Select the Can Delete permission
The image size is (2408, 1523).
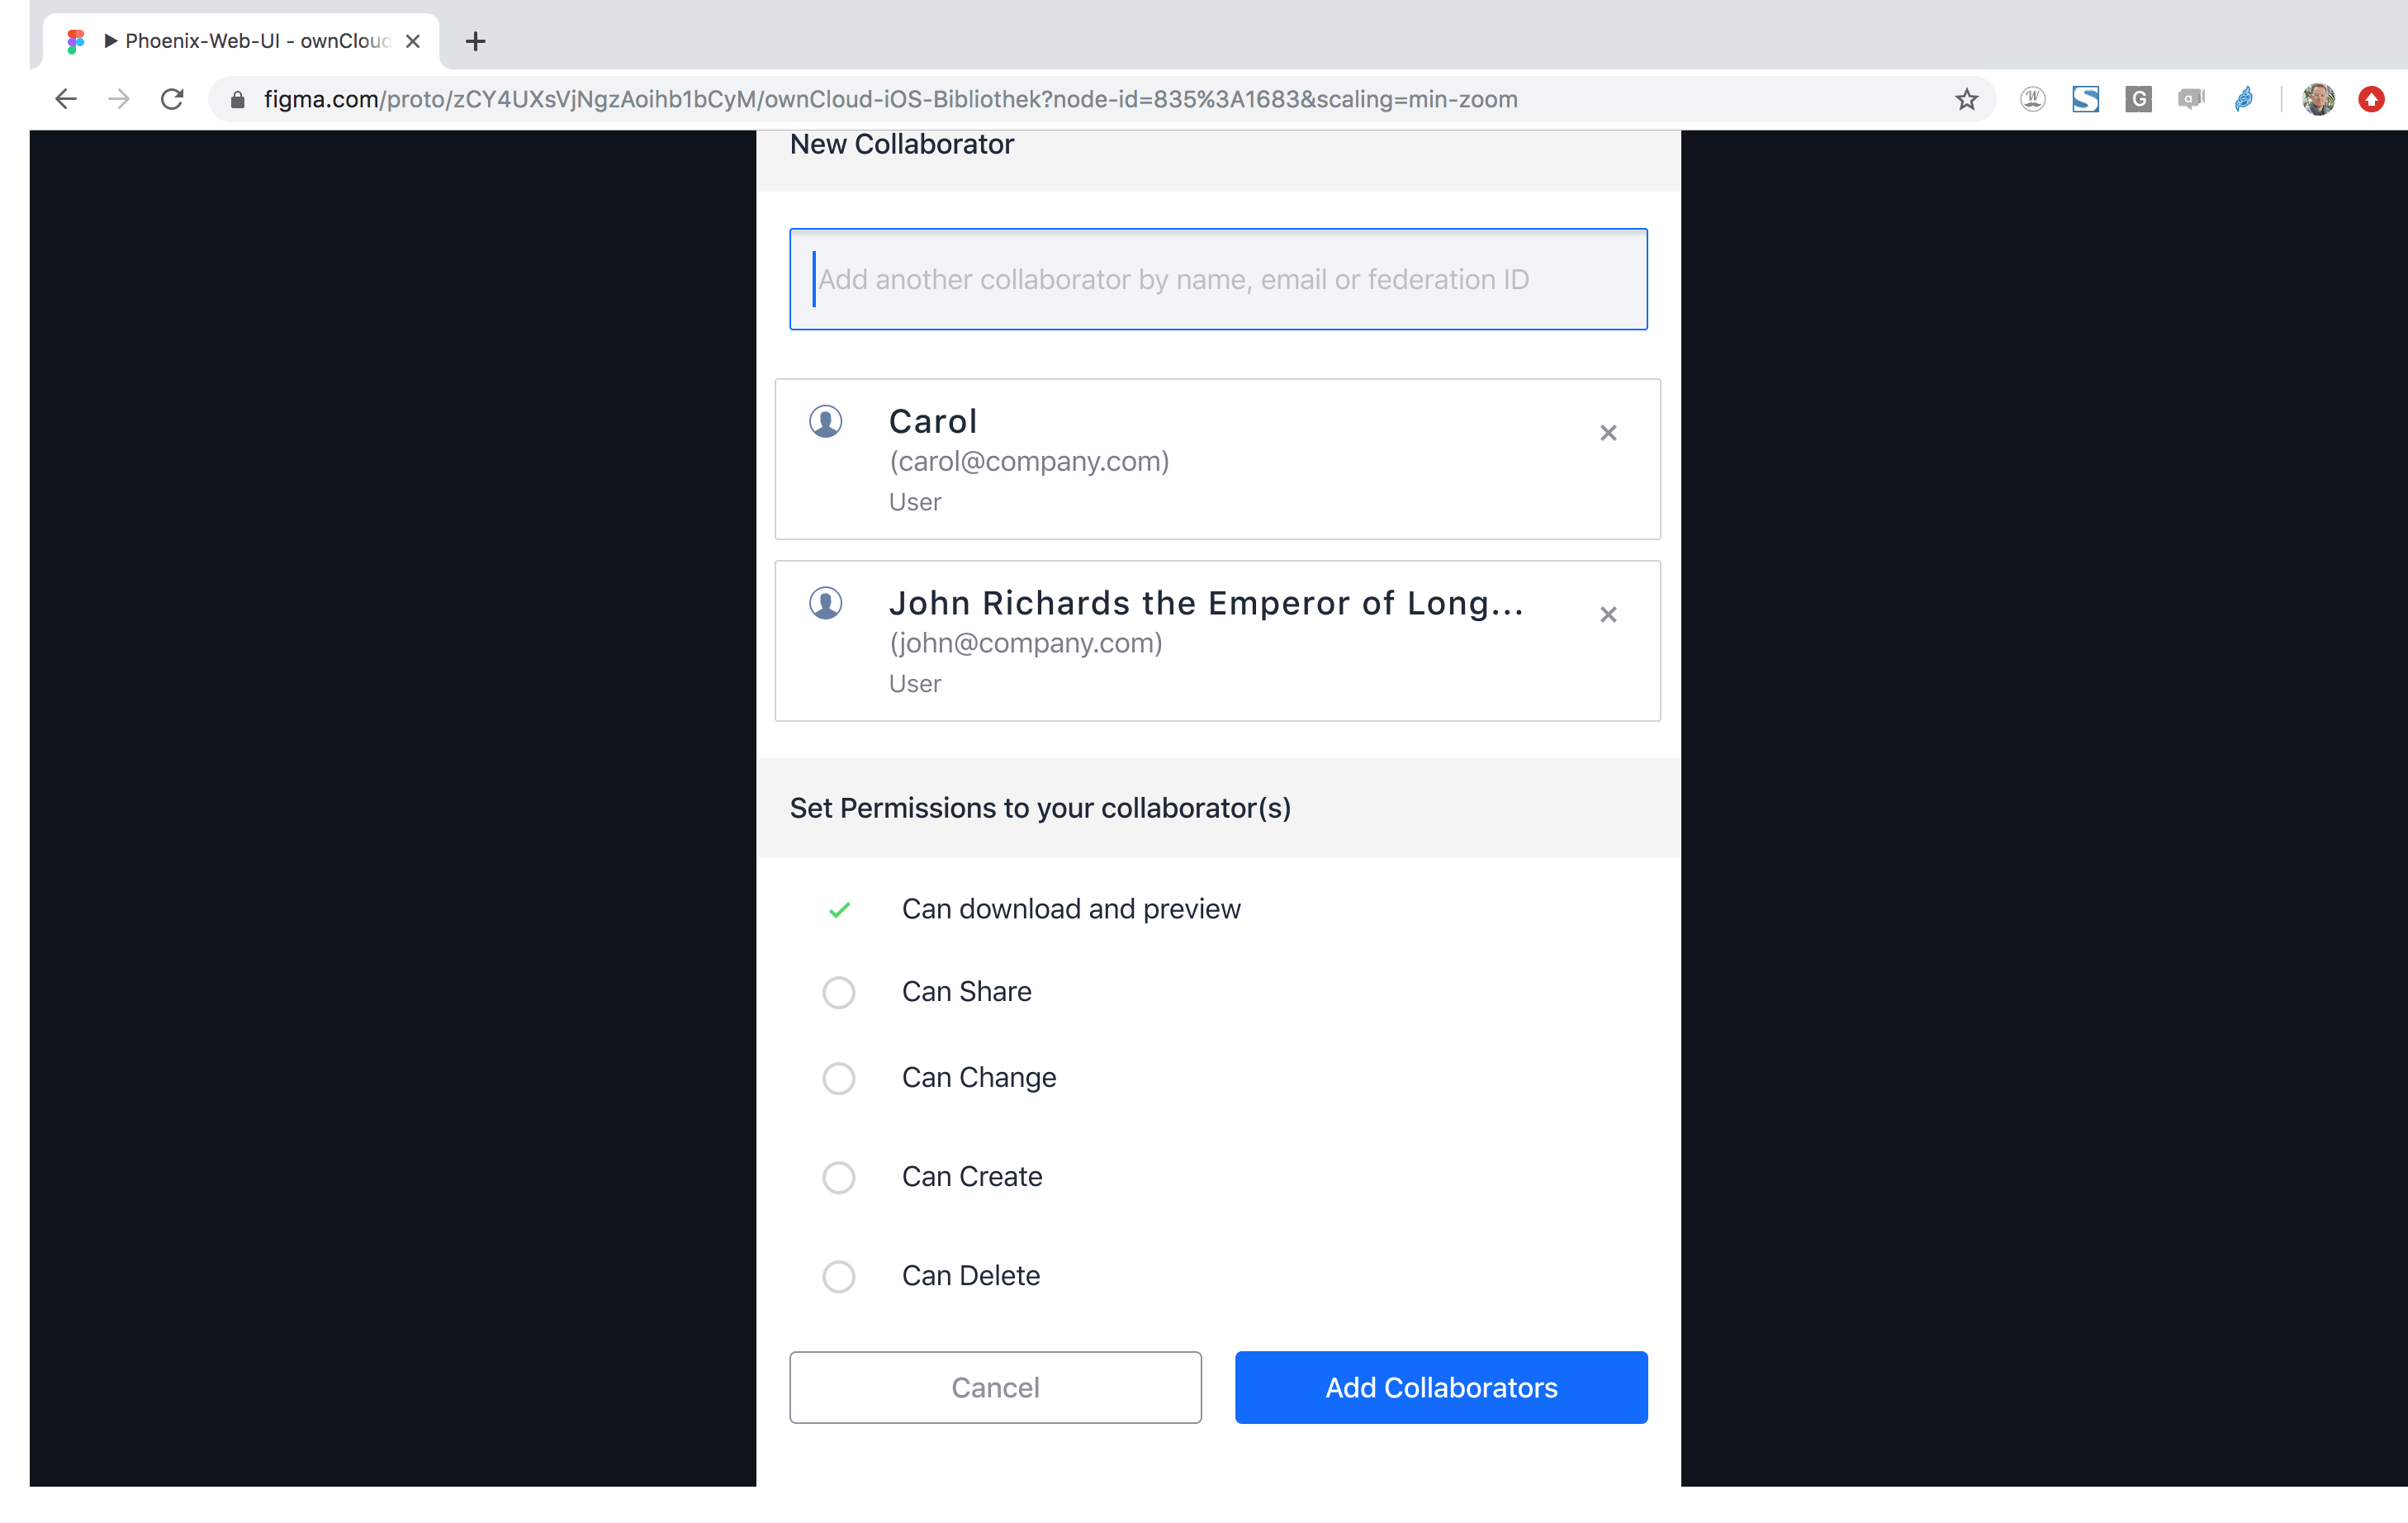[838, 1276]
